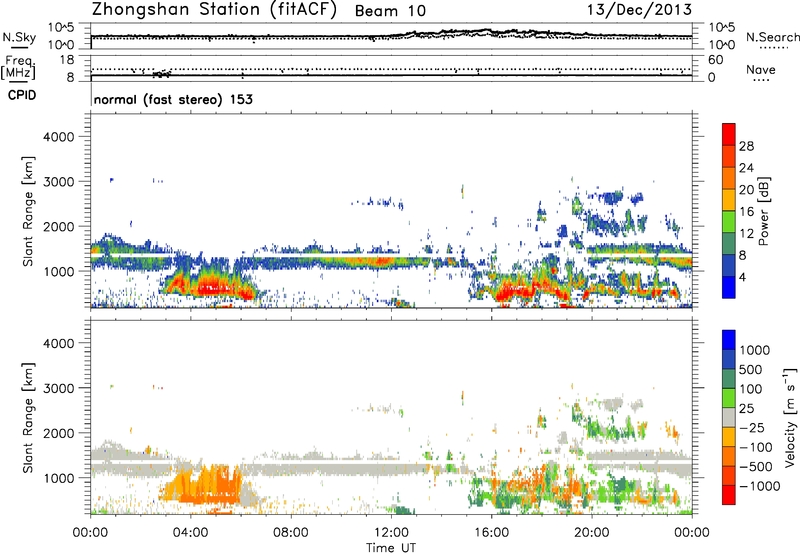Screen dimensions: 800x554
Task: Click the "08:00" time tick
Action: 291,533
